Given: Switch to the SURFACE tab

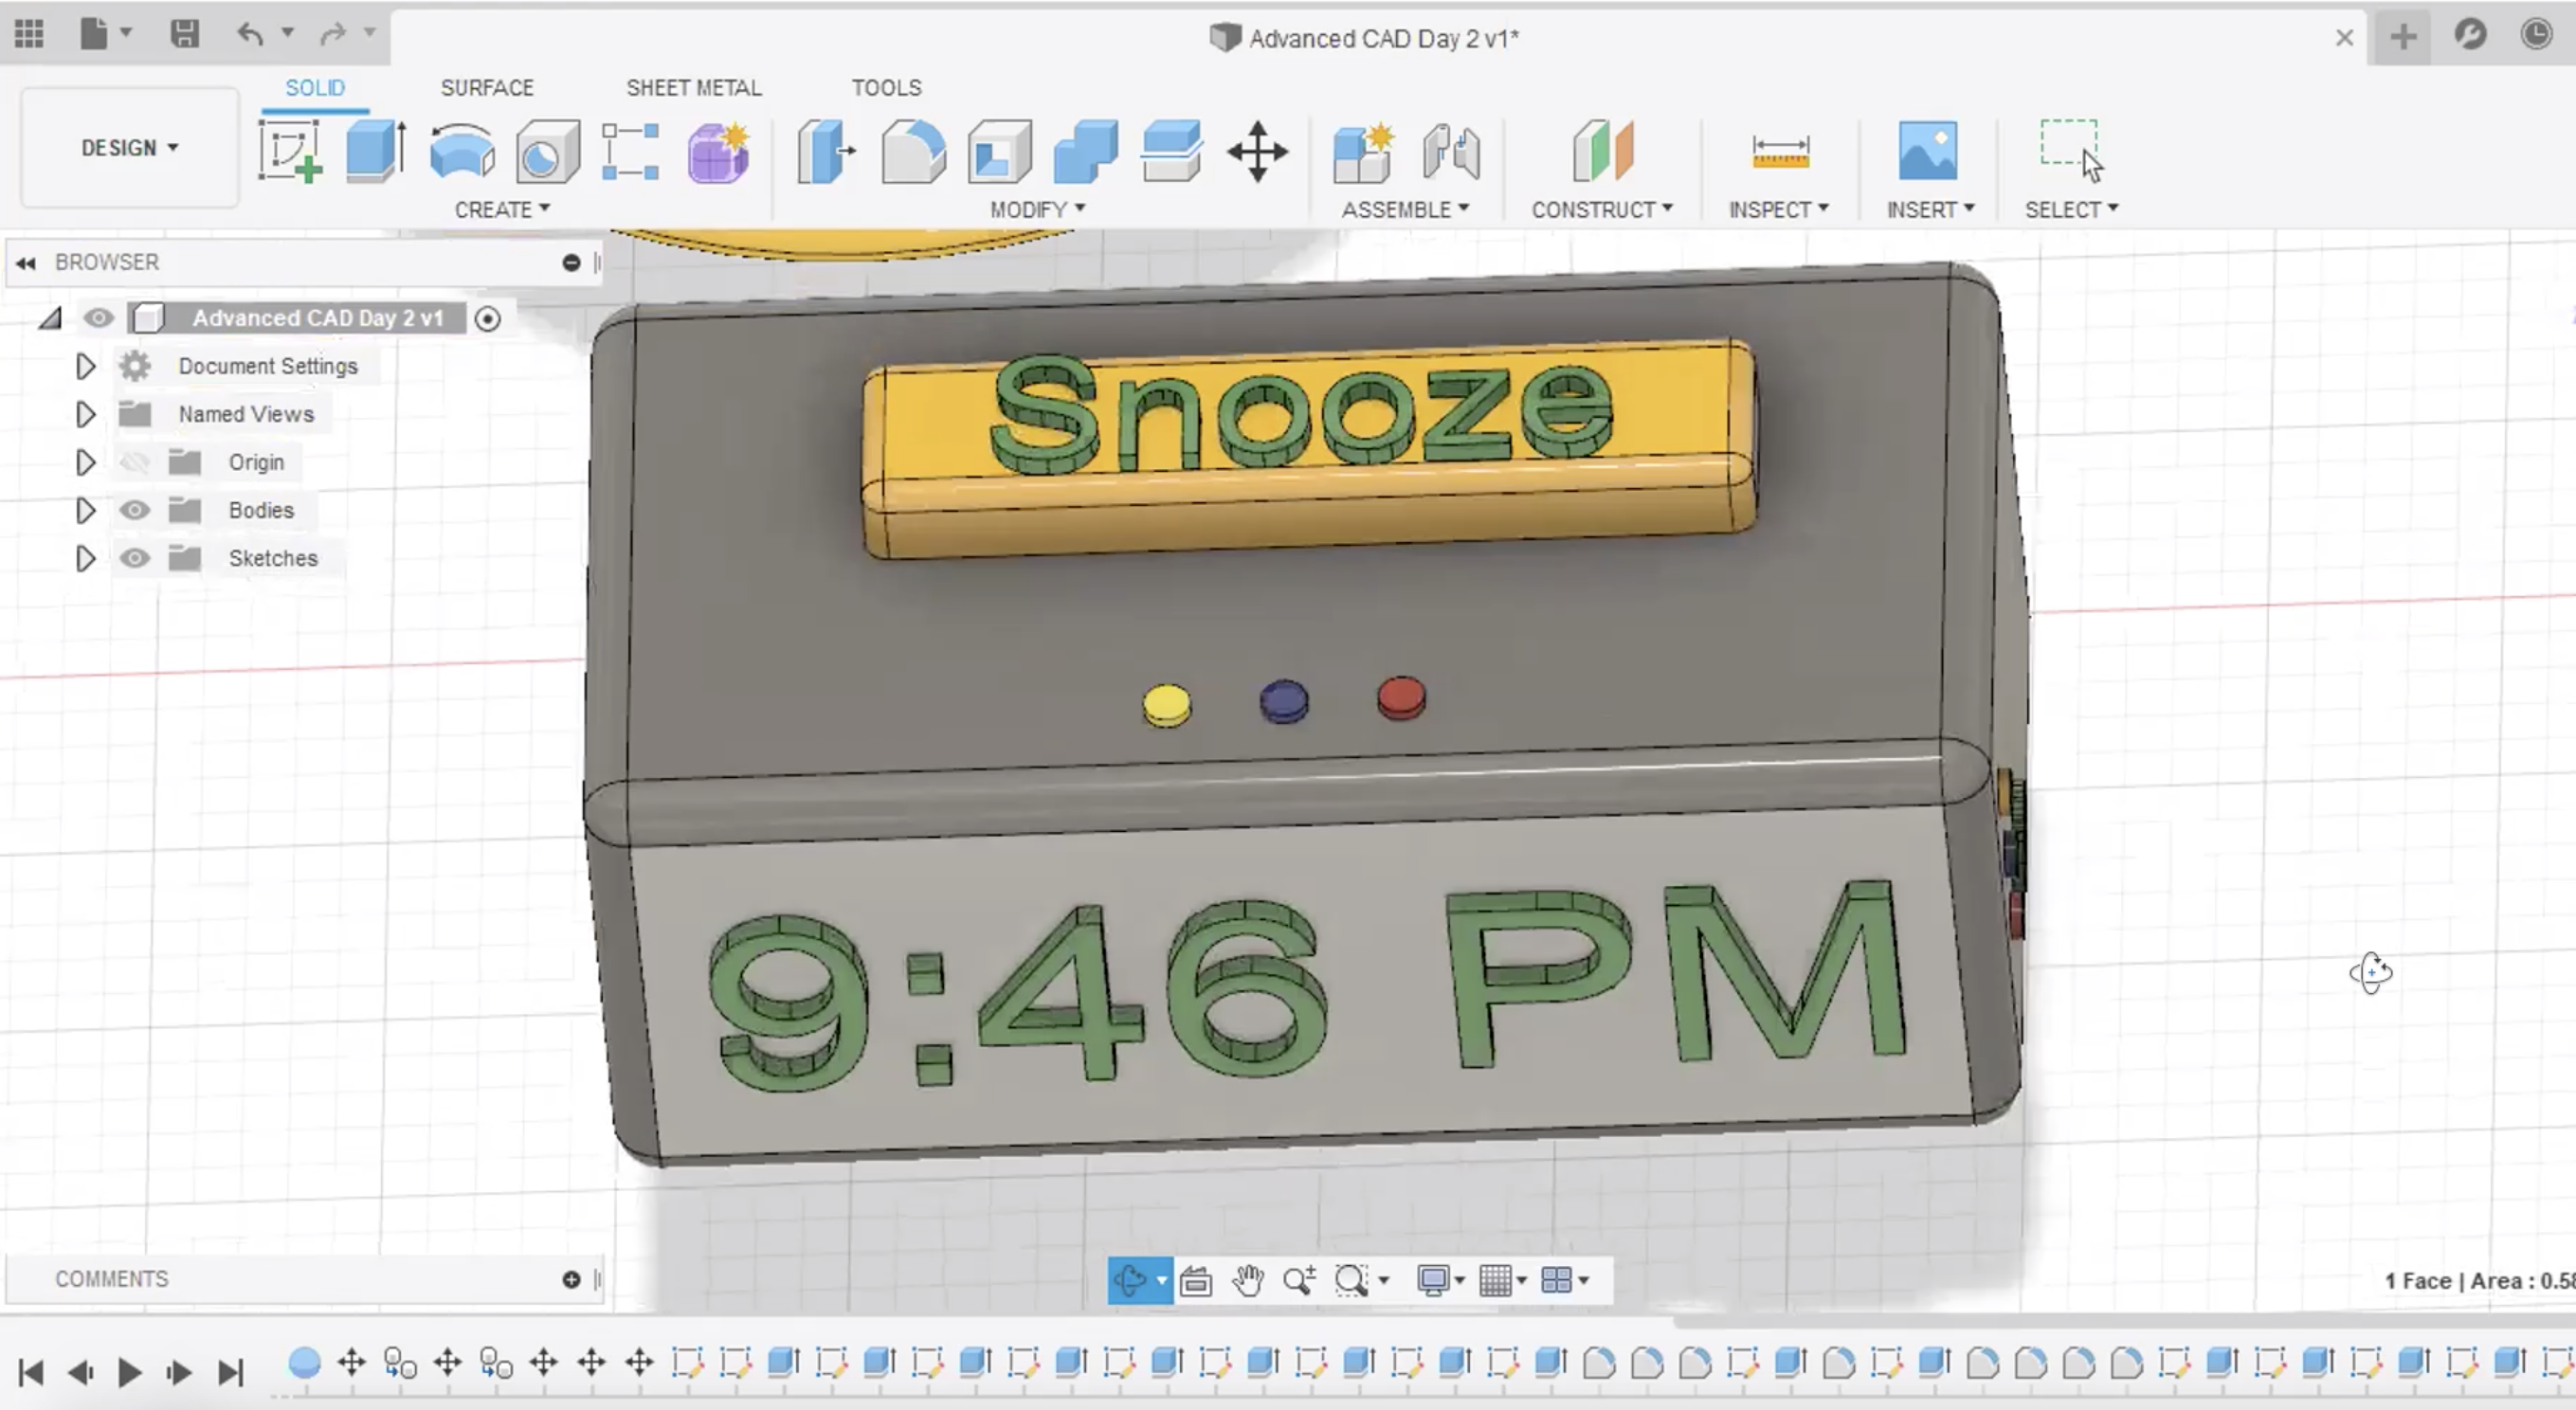Looking at the screenshot, I should pyautogui.click(x=487, y=88).
